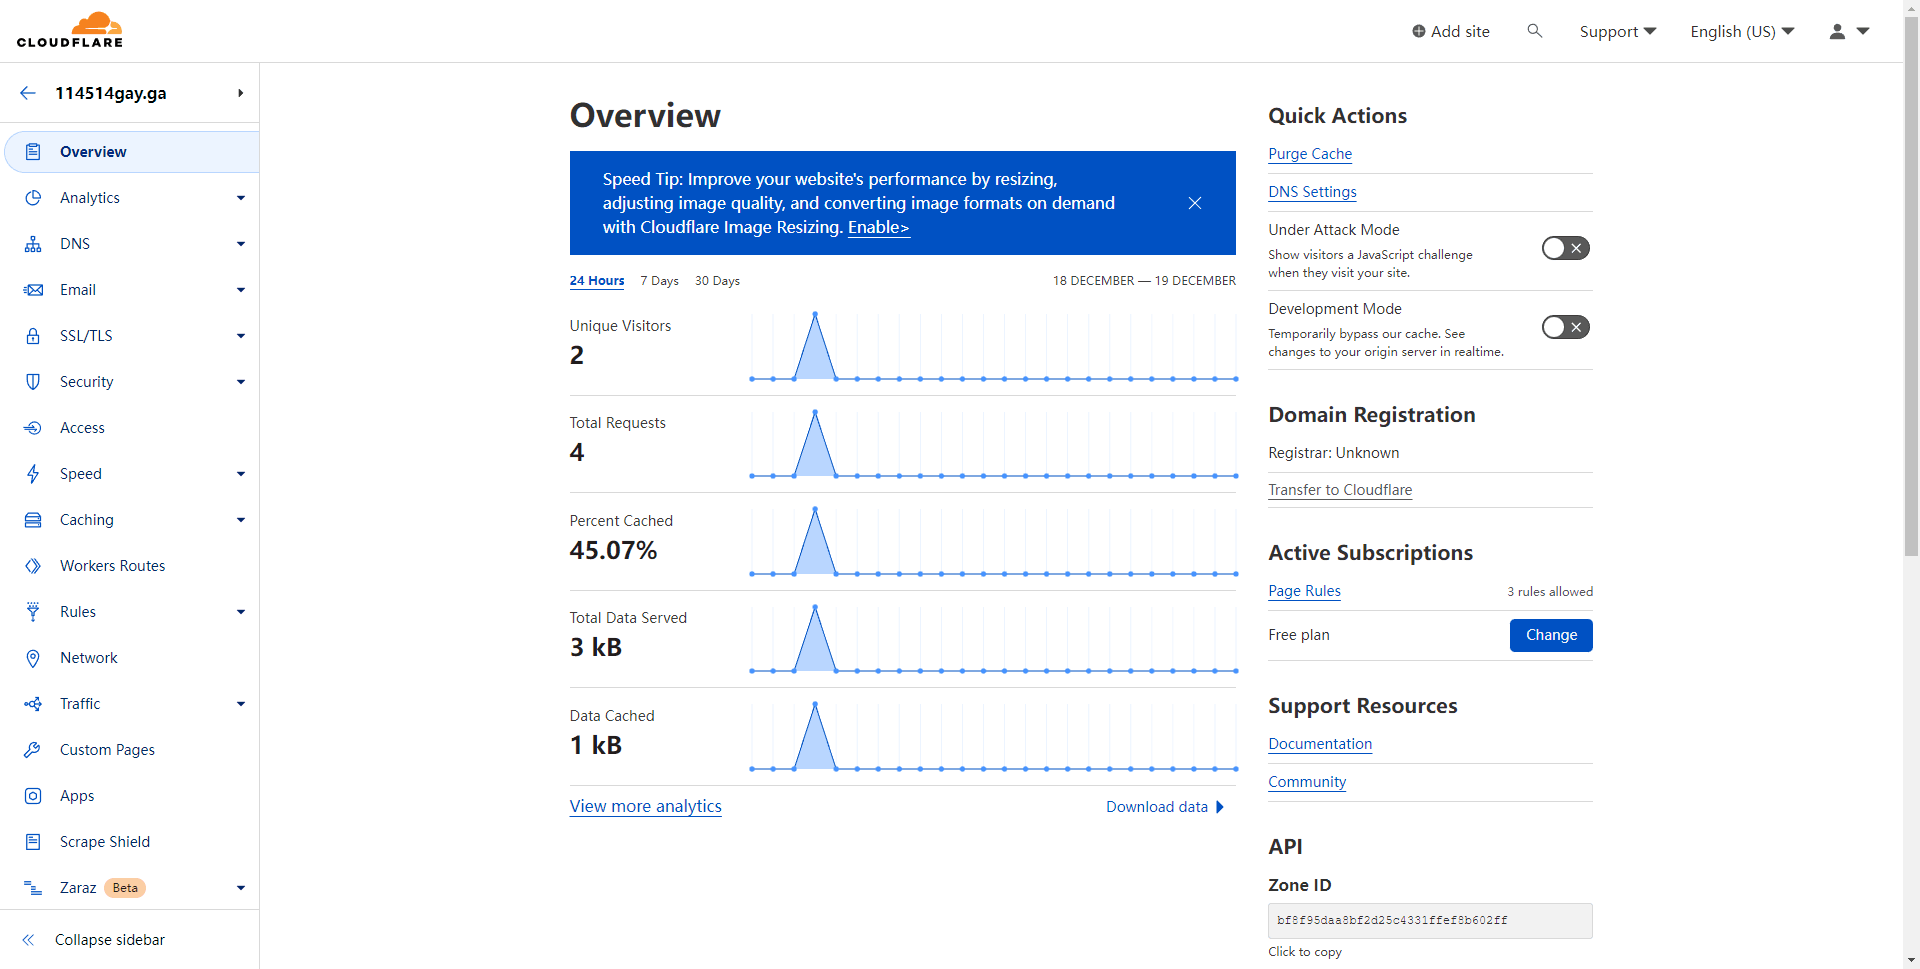The height and width of the screenshot is (969, 1920).
Task: Click the Access sidebar icon
Action: pyautogui.click(x=33, y=428)
